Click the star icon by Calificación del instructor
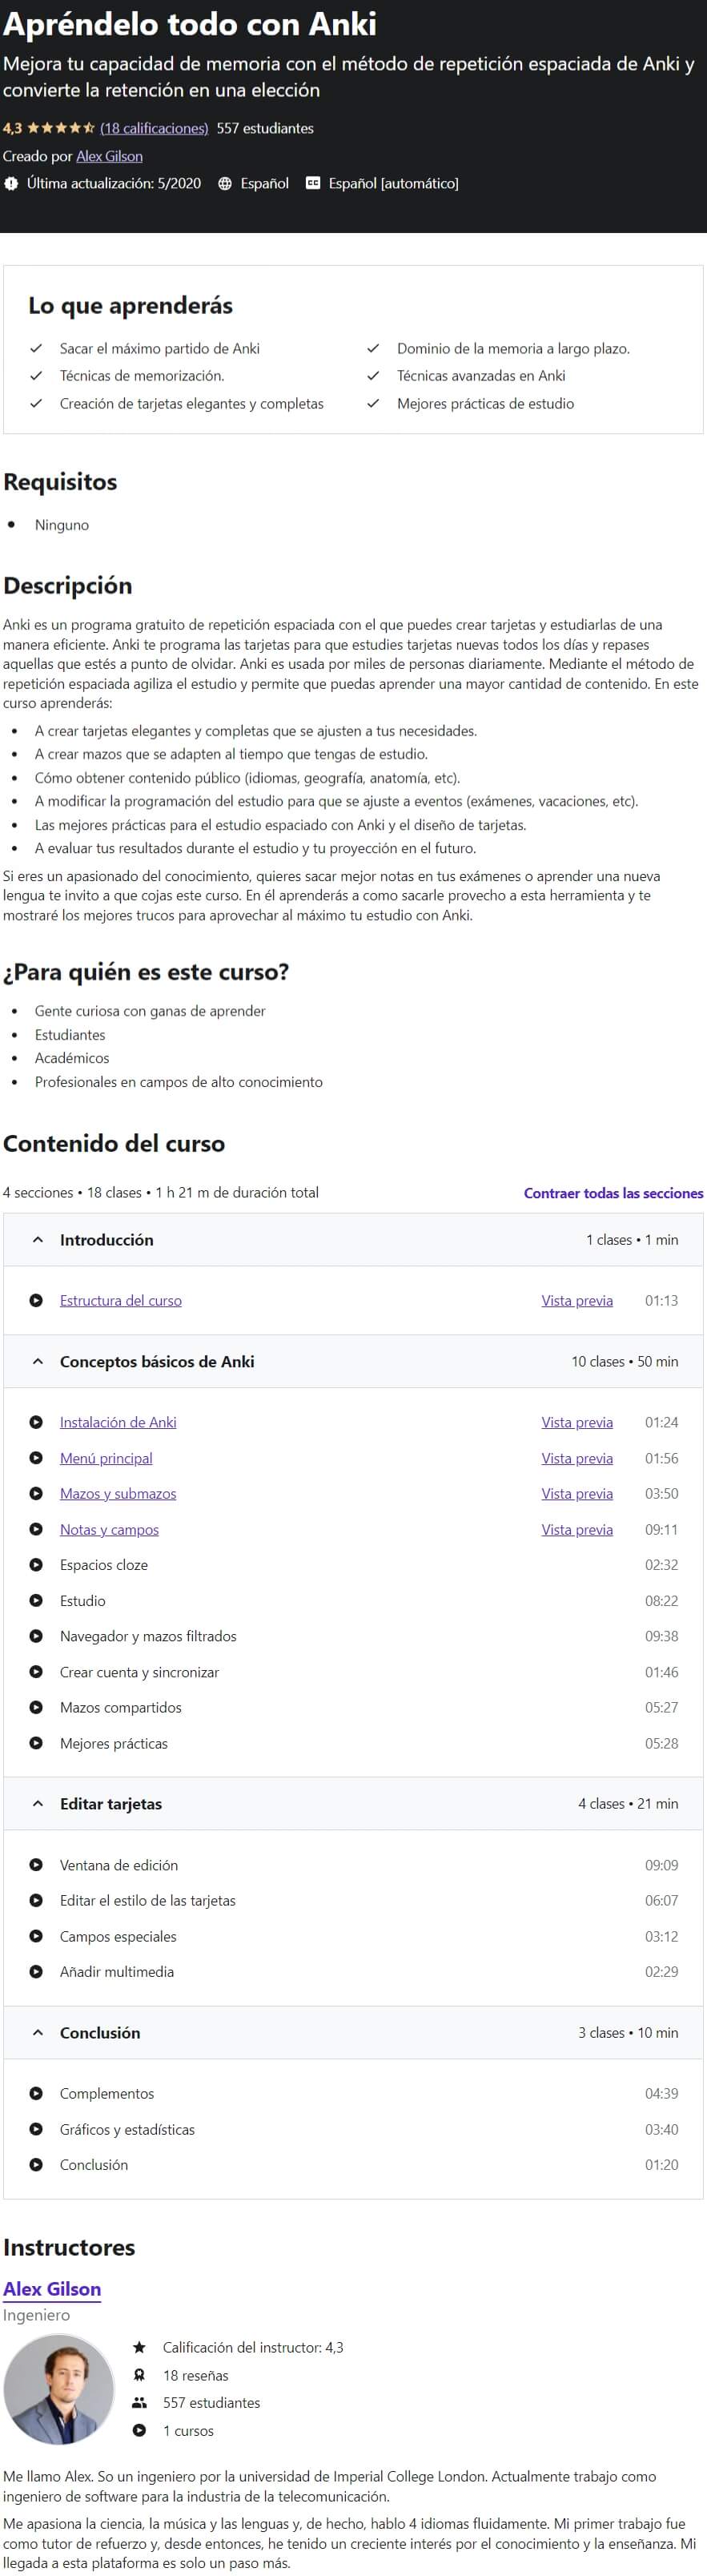Image resolution: width=707 pixels, height=2576 pixels. [x=140, y=2347]
